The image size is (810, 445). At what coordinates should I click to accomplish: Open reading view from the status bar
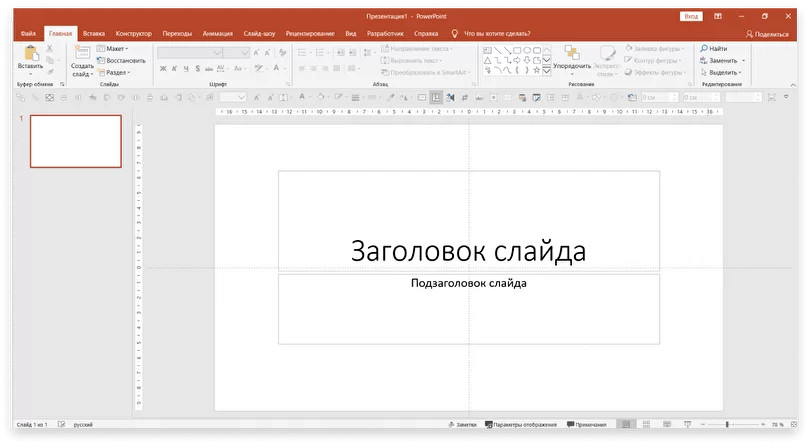pos(667,425)
